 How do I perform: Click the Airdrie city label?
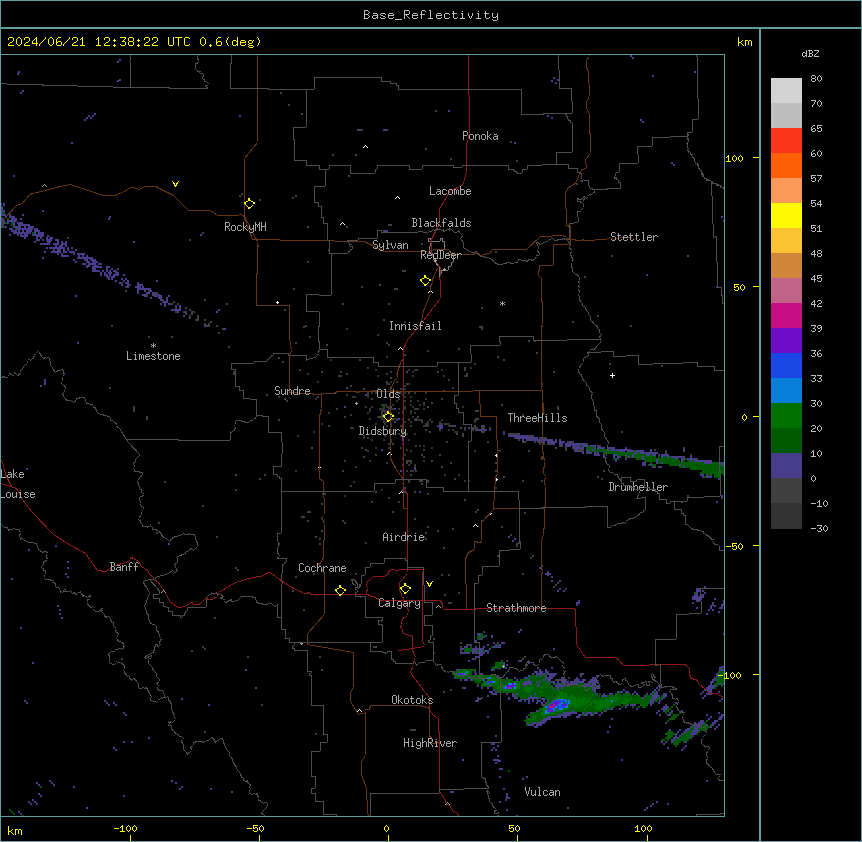pos(404,537)
